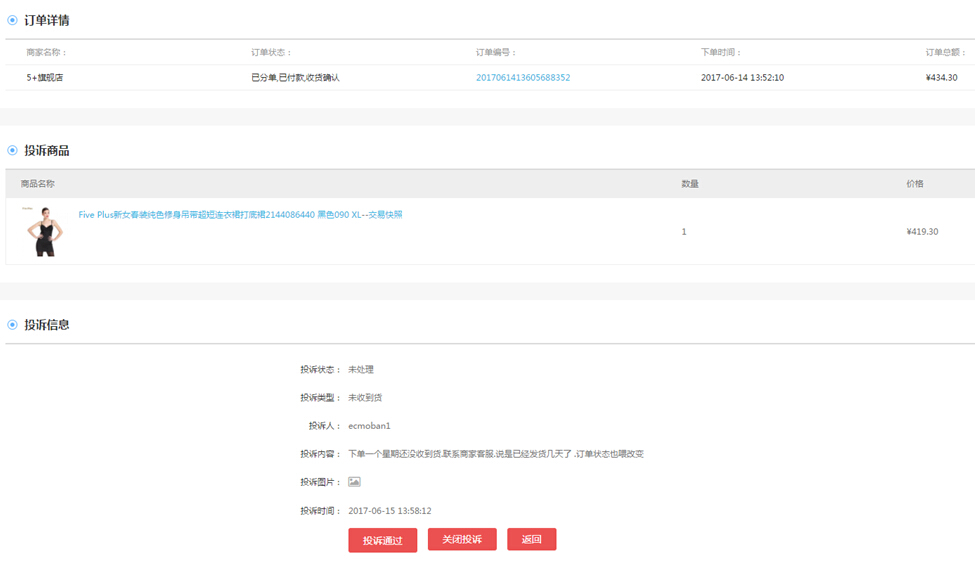Click the 订单状态 label
This screenshot has width=975, height=568.
pyautogui.click(x=271, y=52)
